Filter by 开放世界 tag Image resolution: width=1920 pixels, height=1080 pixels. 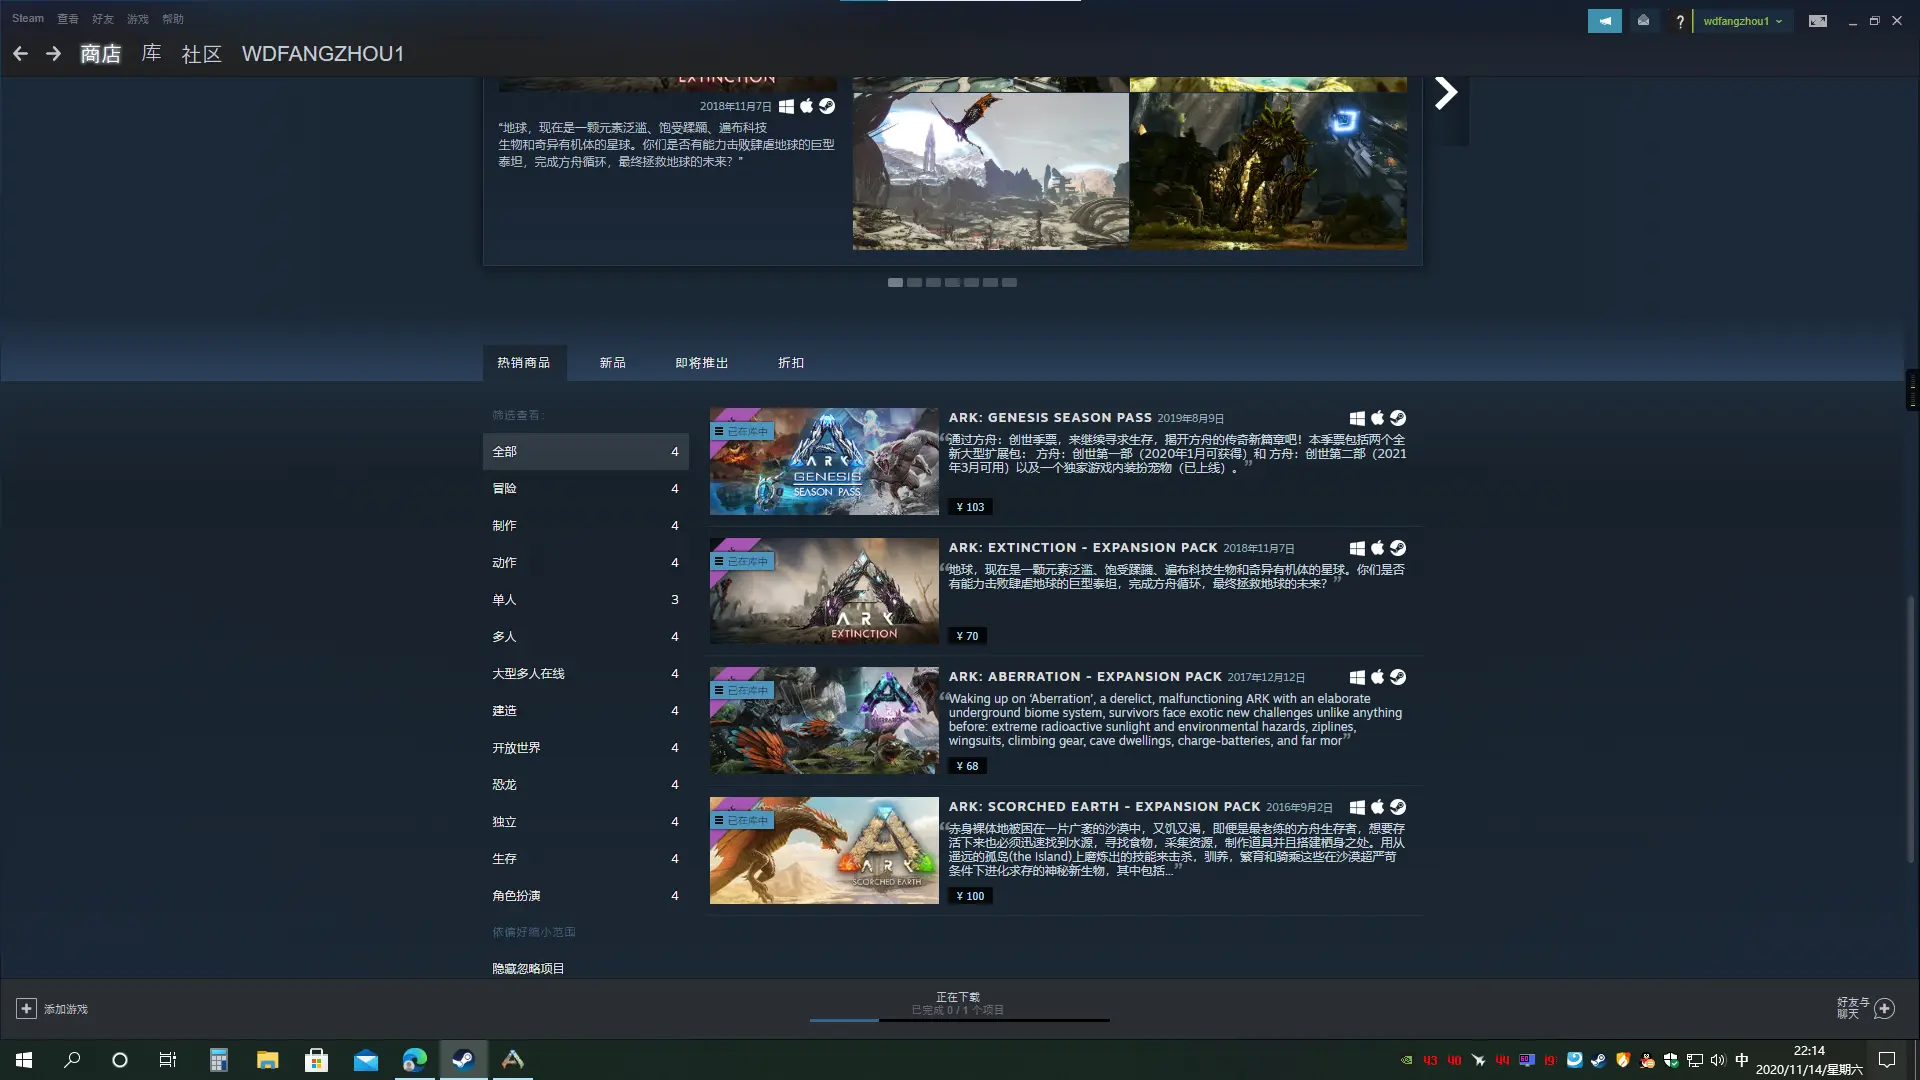[x=586, y=748]
